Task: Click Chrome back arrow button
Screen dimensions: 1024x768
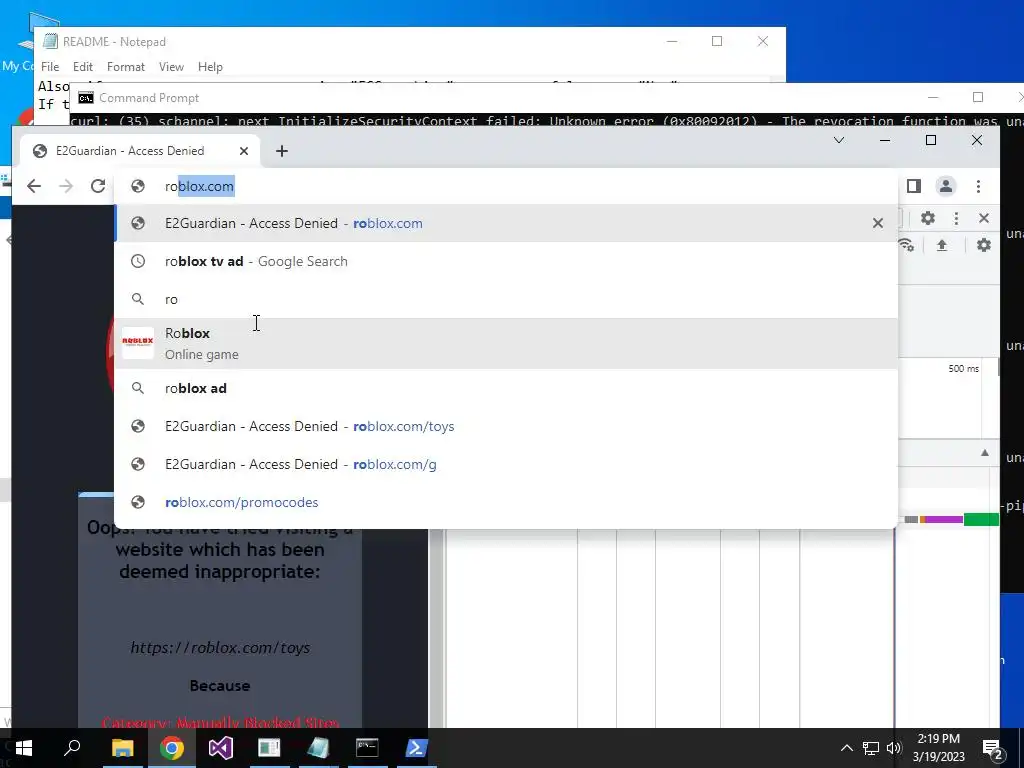Action: (x=34, y=186)
